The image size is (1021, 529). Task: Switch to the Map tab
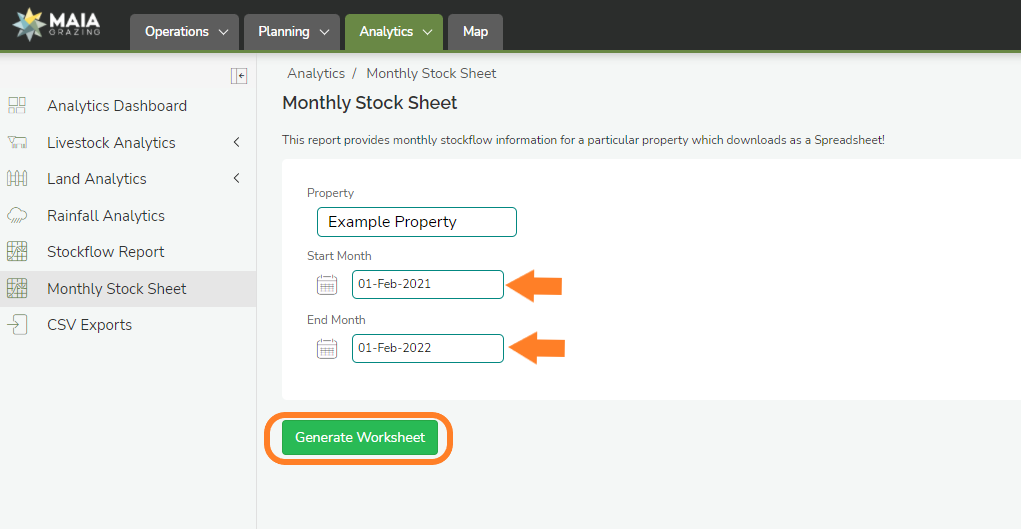pyautogui.click(x=475, y=32)
